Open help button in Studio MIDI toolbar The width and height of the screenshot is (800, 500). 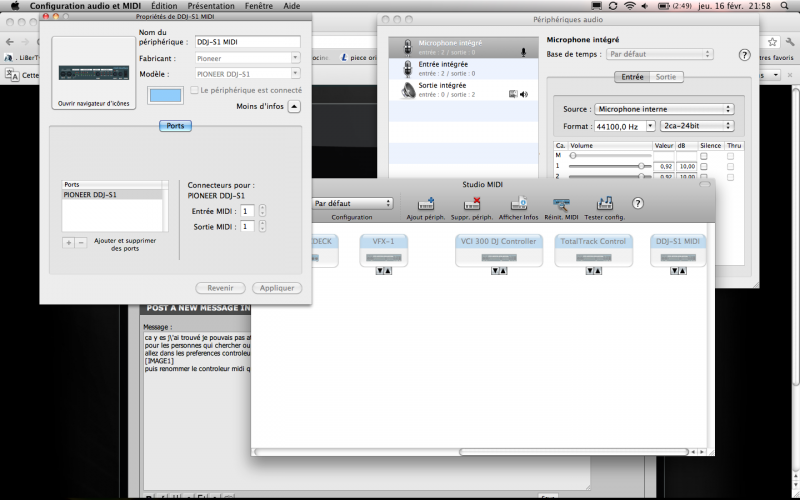tap(637, 203)
